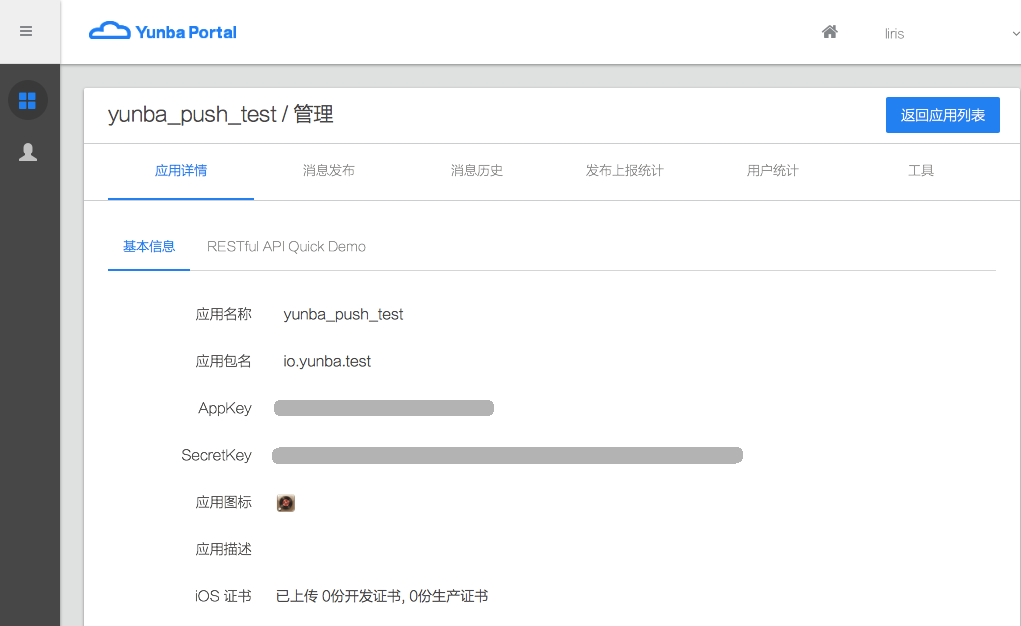Open the hamburger menu
1021x626 pixels.
click(x=26, y=31)
